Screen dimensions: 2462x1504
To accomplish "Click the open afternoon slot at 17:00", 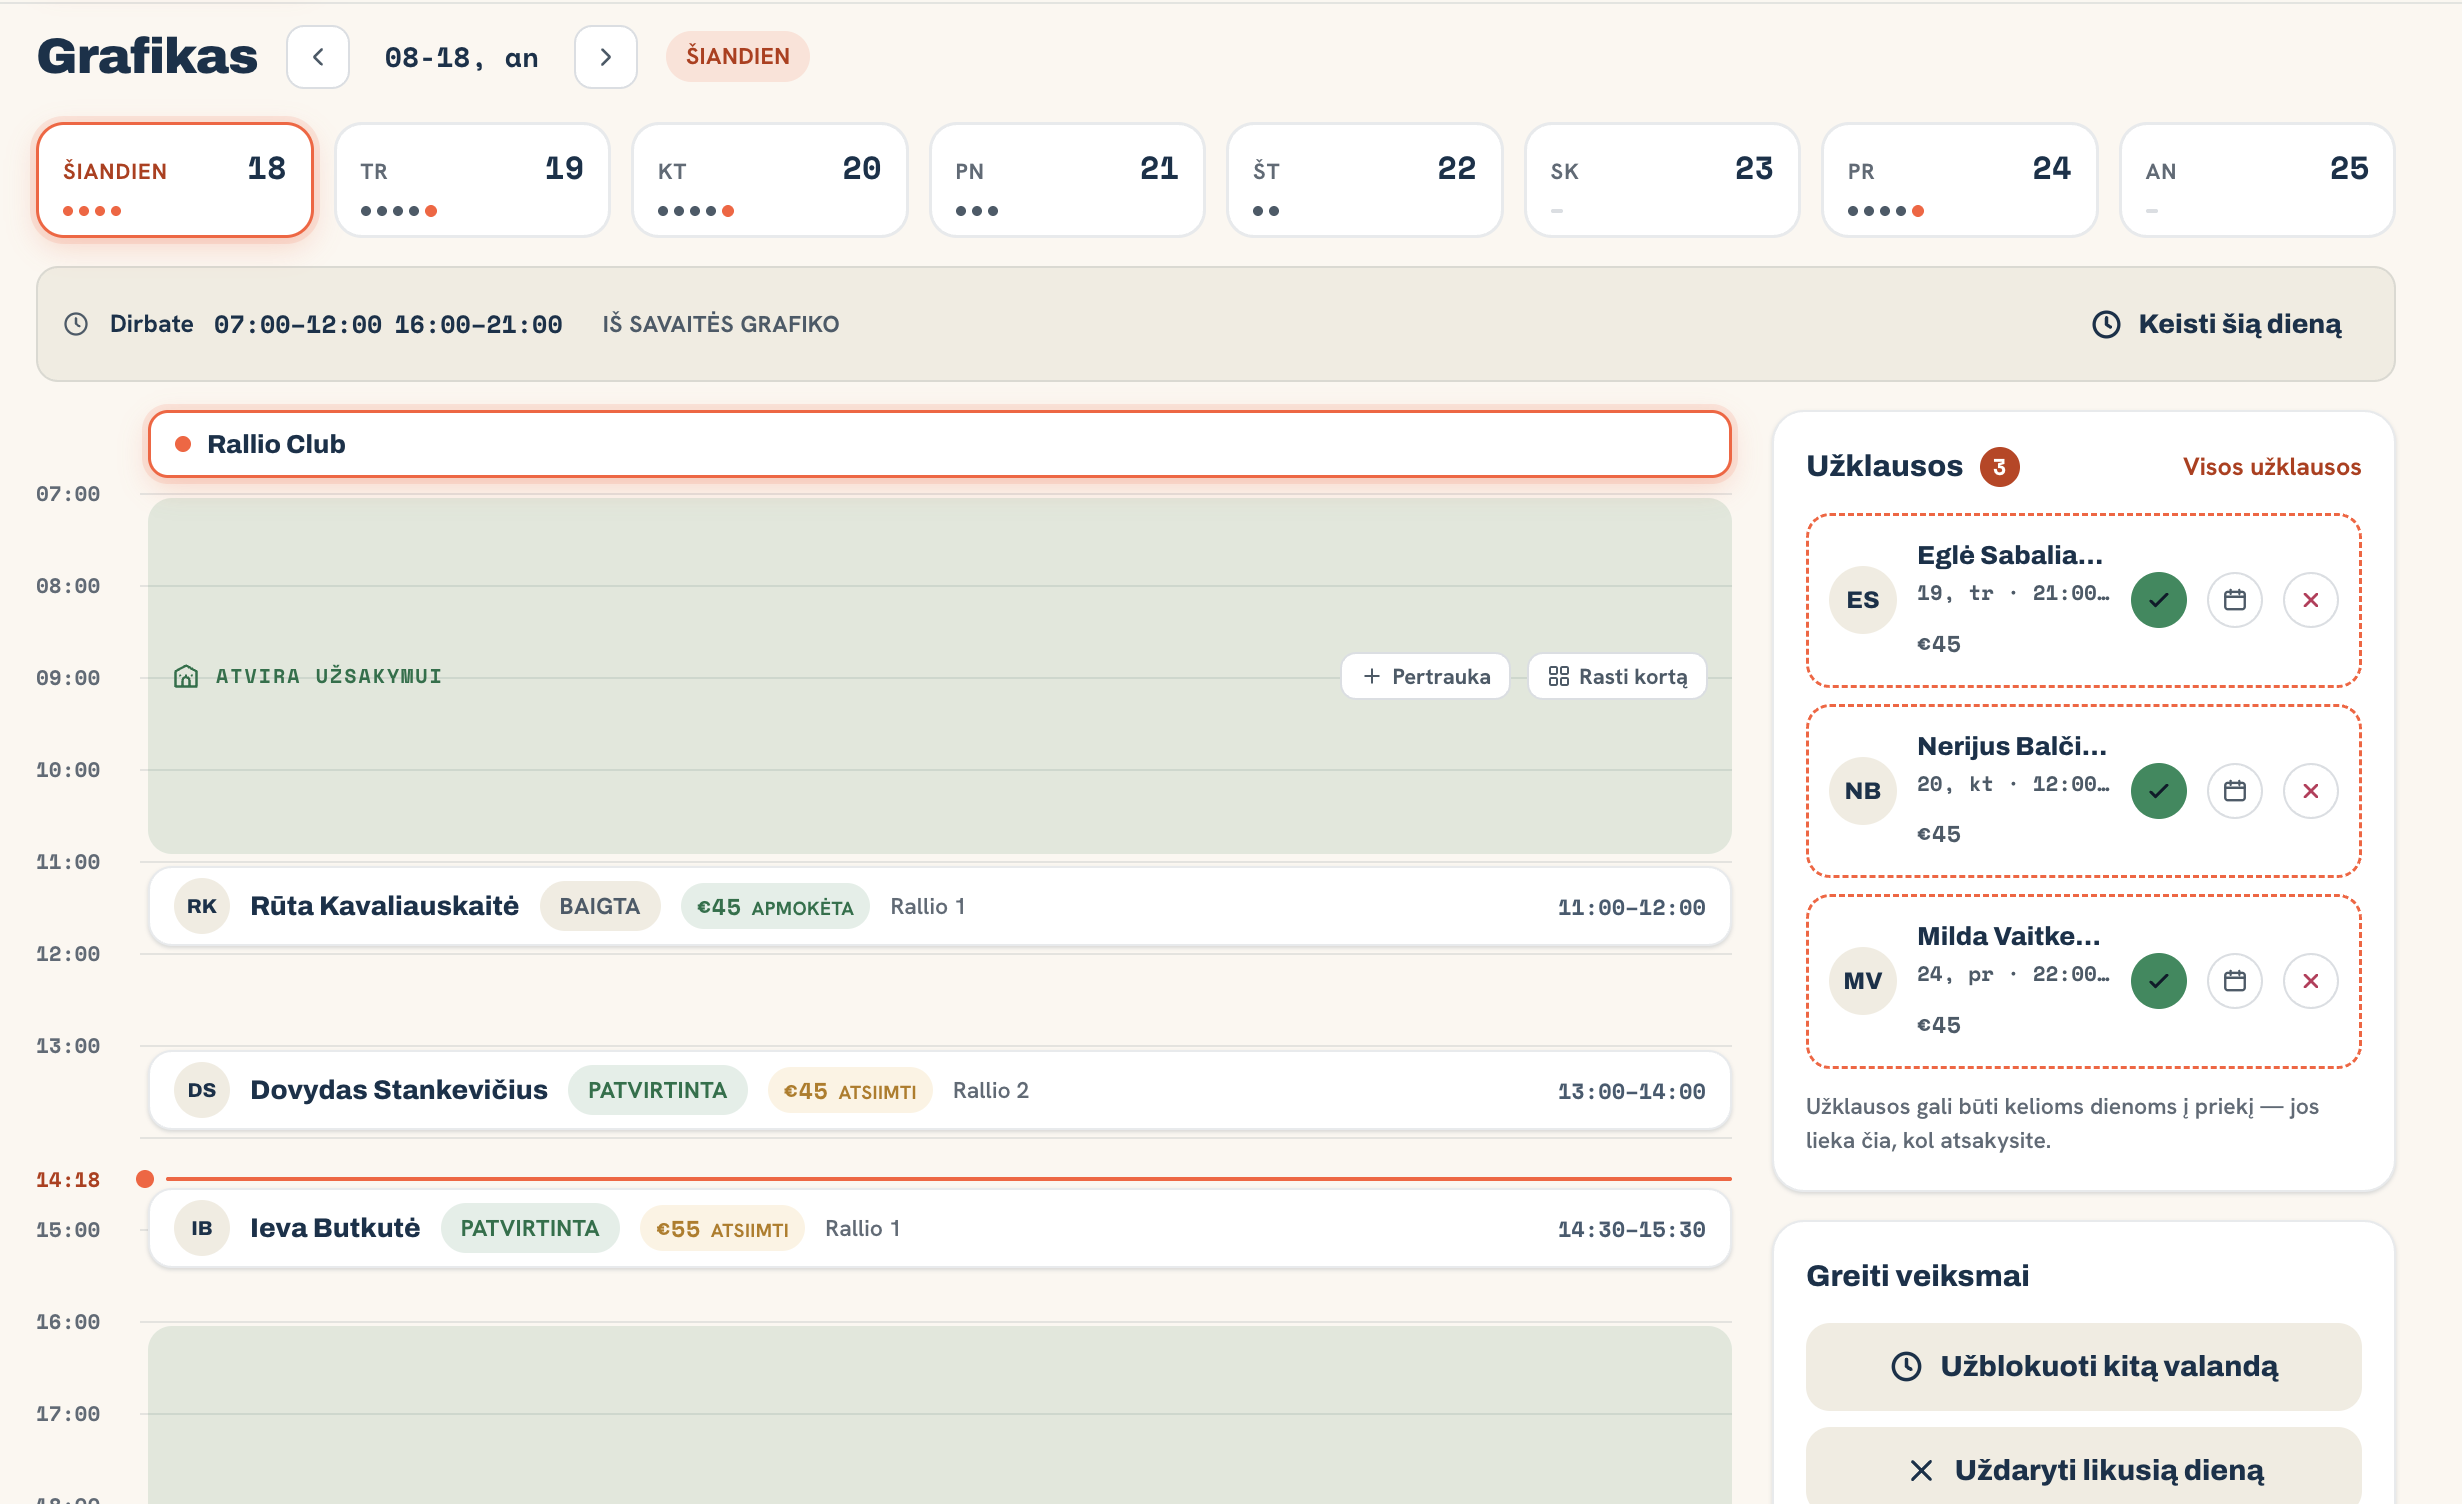I will [939, 1414].
